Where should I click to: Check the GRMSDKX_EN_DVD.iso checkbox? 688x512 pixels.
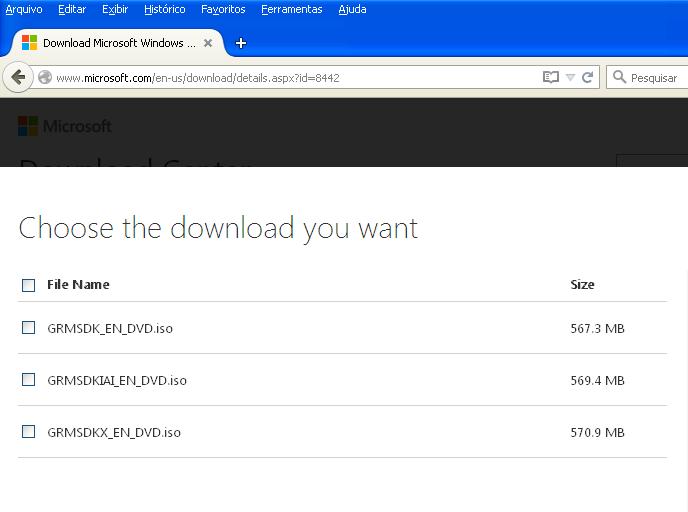[x=29, y=432]
